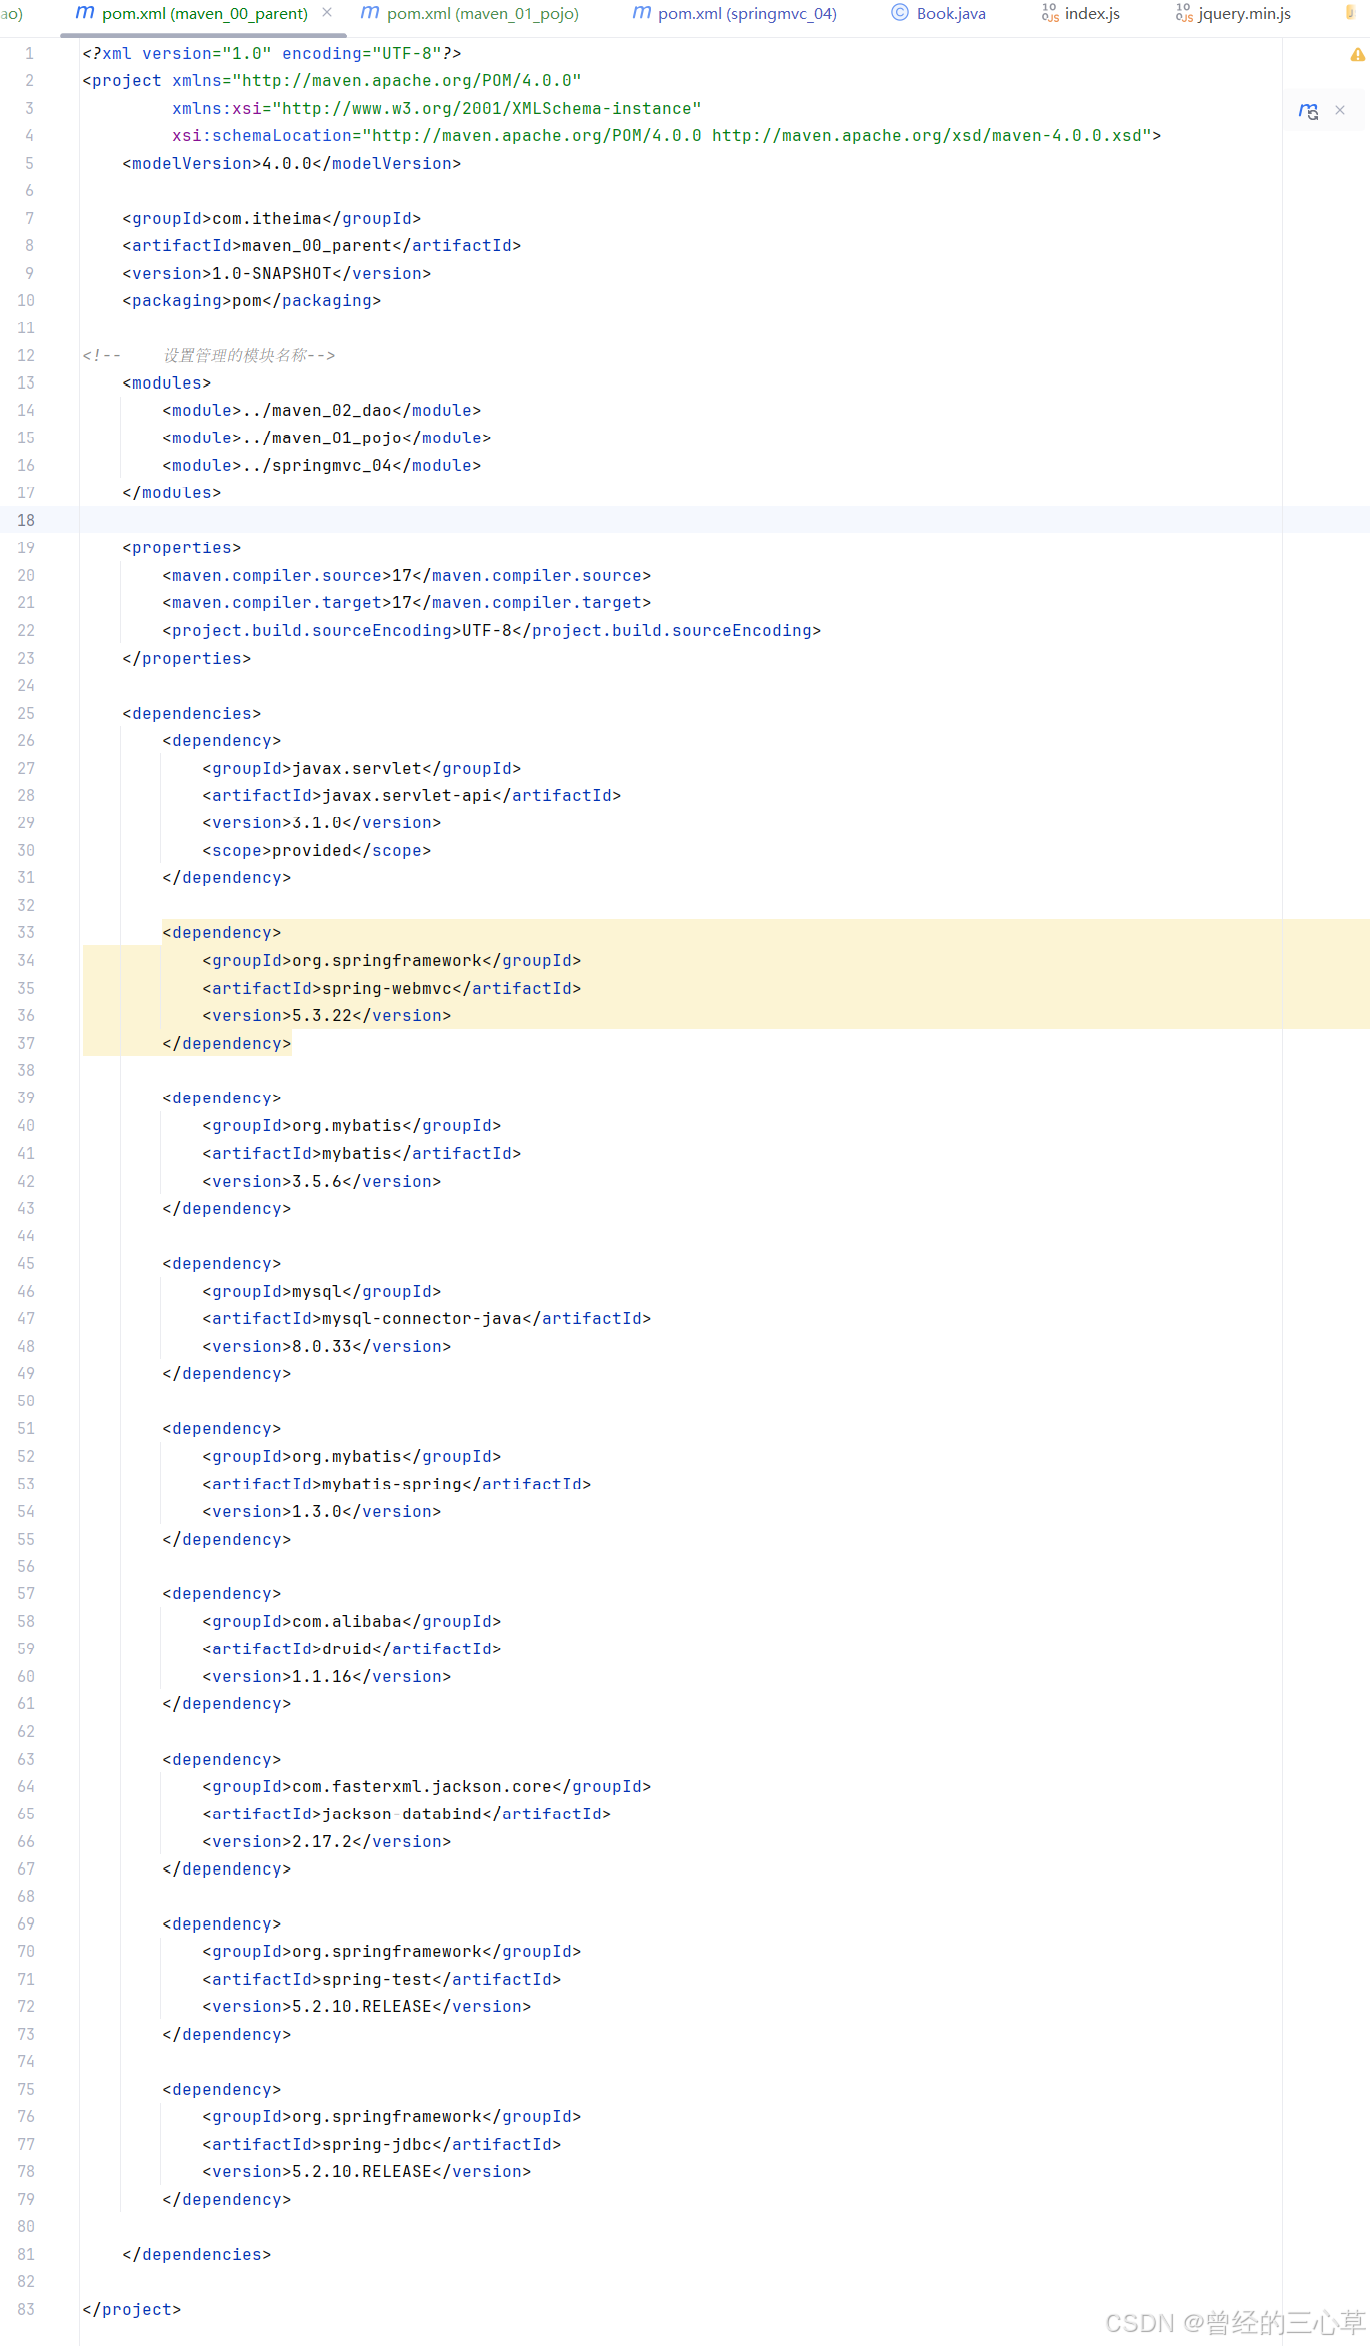Click JS file icon on jquery.min.js tab

1184,13
